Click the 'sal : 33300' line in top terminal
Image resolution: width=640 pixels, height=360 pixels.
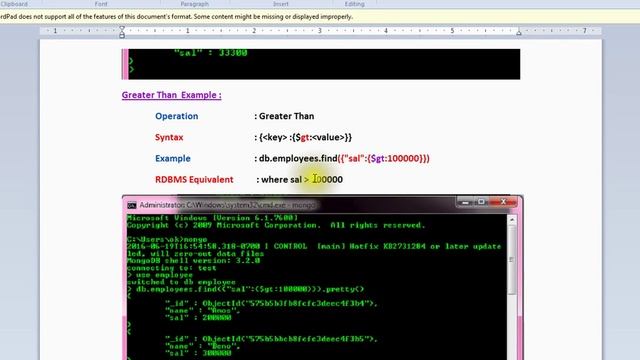(x=210, y=53)
